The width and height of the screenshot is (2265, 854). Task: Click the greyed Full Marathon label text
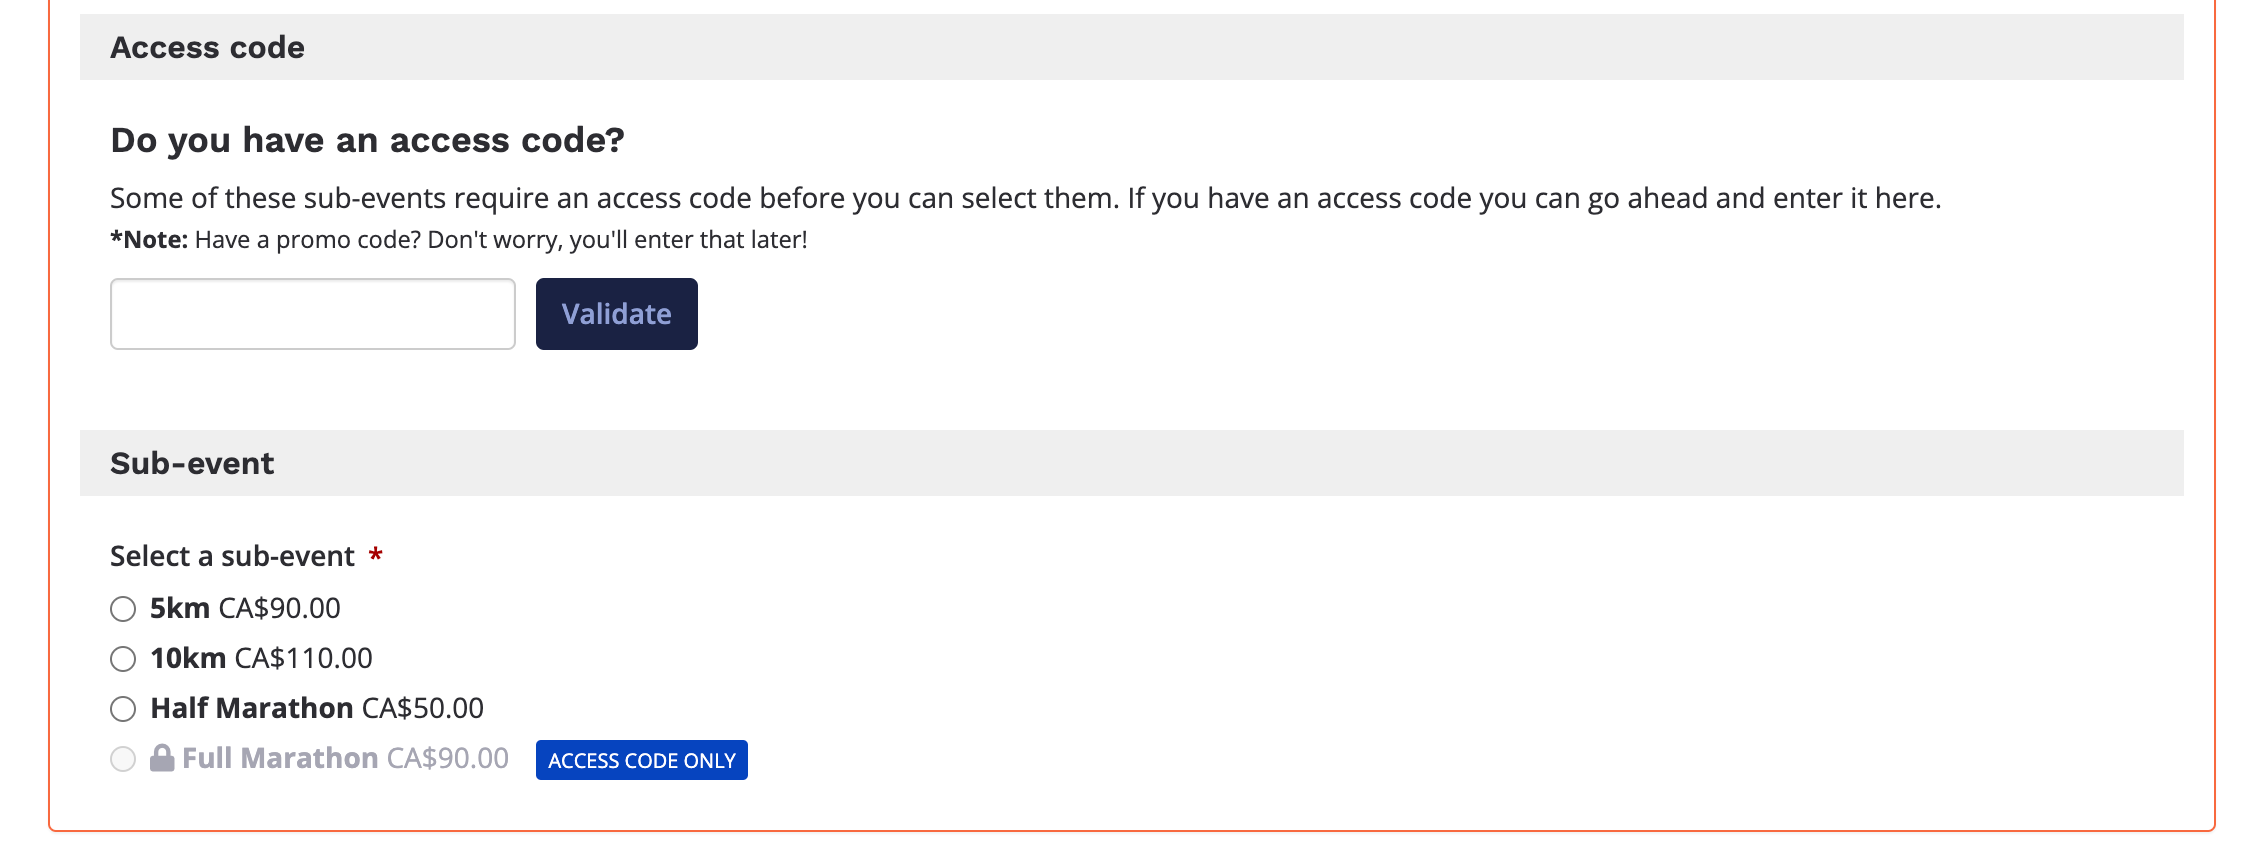(280, 758)
